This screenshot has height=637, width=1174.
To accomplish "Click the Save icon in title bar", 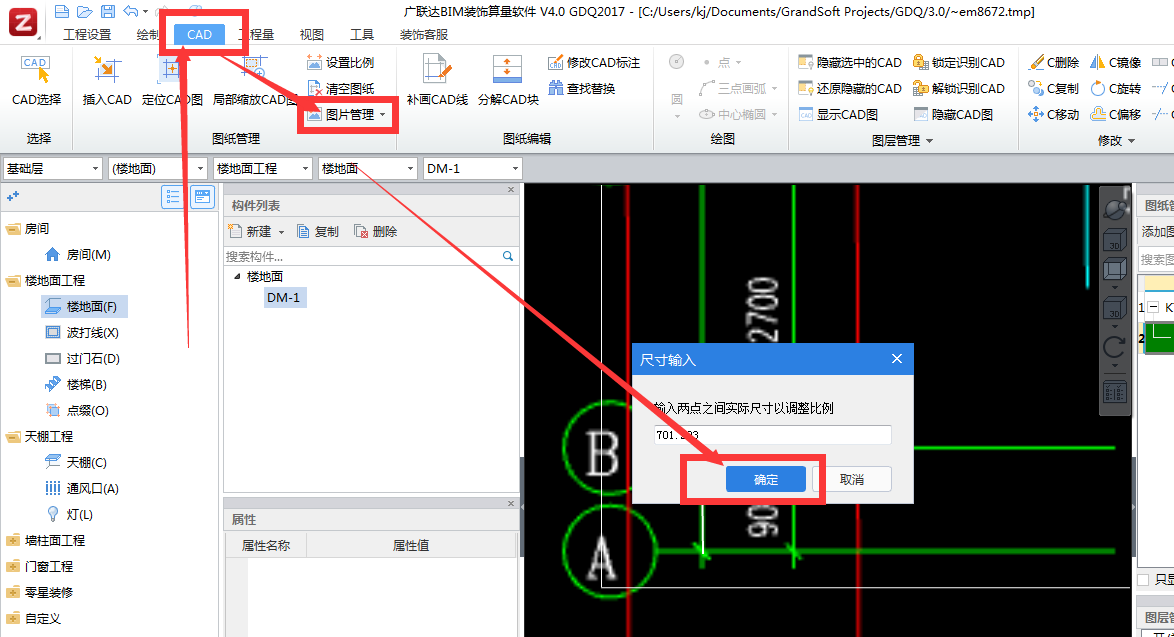I will click(108, 11).
